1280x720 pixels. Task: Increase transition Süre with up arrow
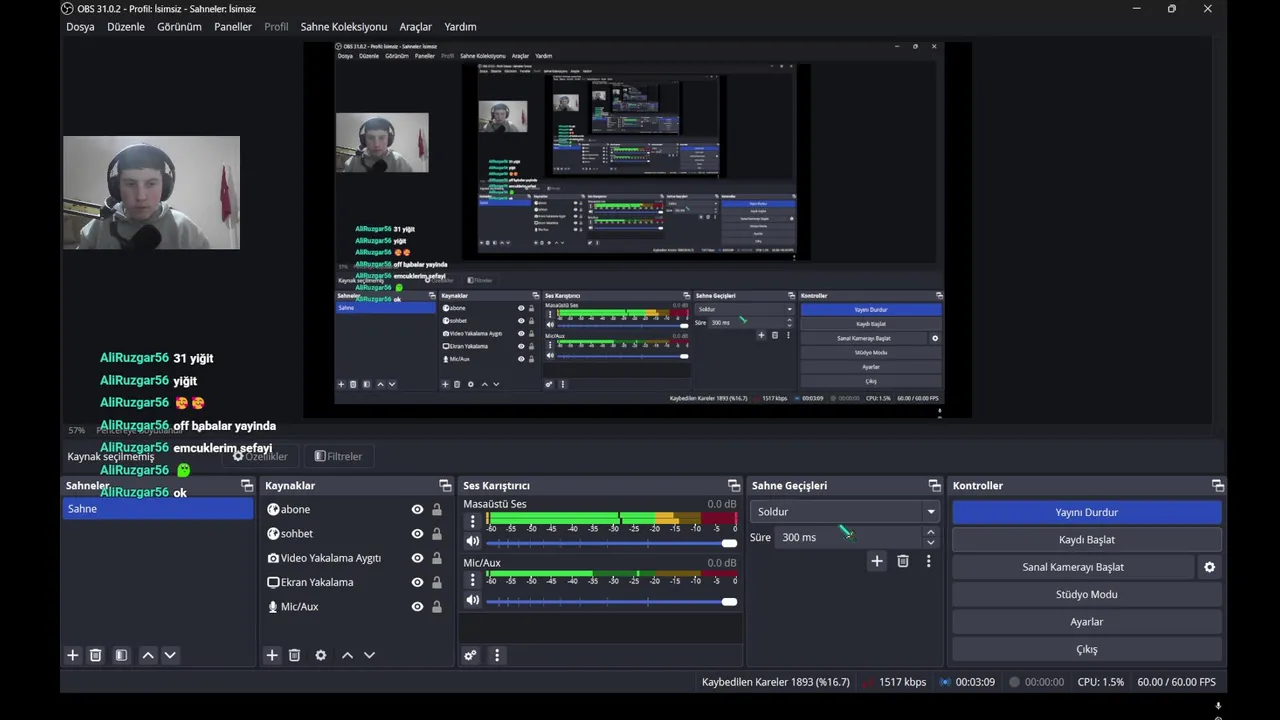(931, 532)
